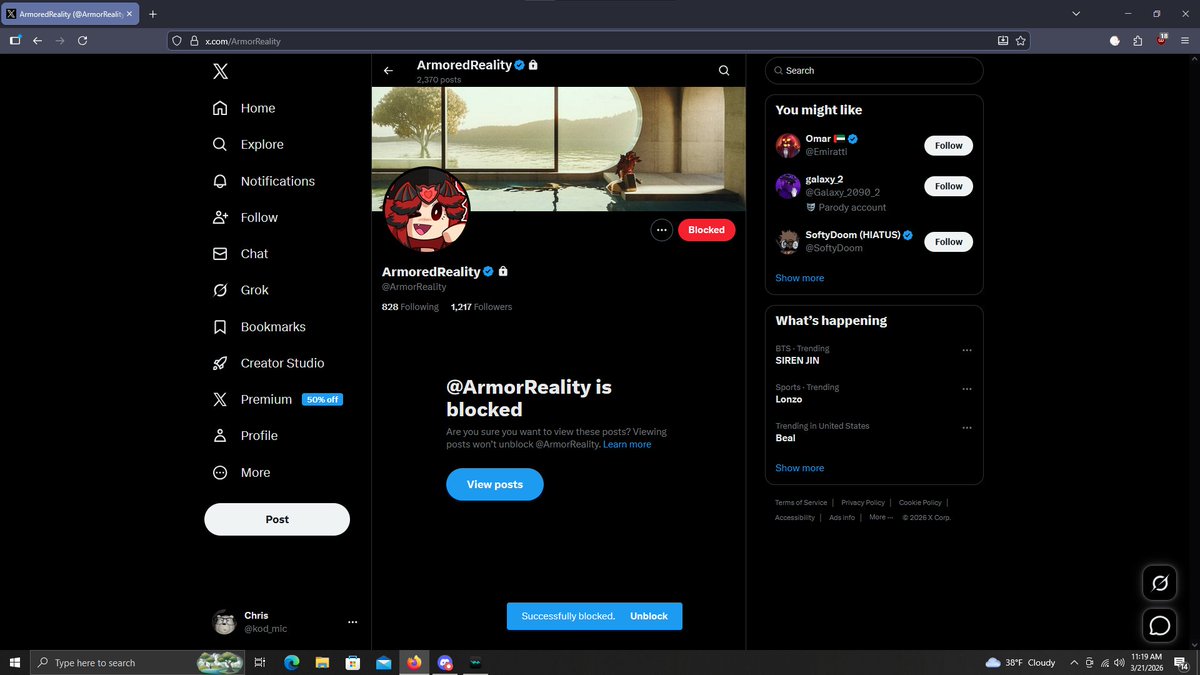Open options dots for SIREN JIN trend

(x=967, y=350)
